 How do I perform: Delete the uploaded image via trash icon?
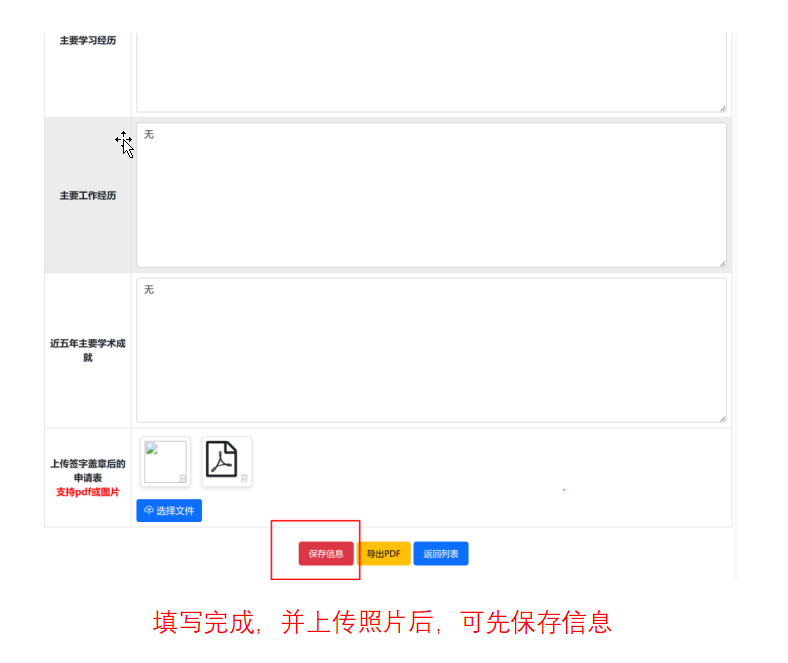click(182, 478)
